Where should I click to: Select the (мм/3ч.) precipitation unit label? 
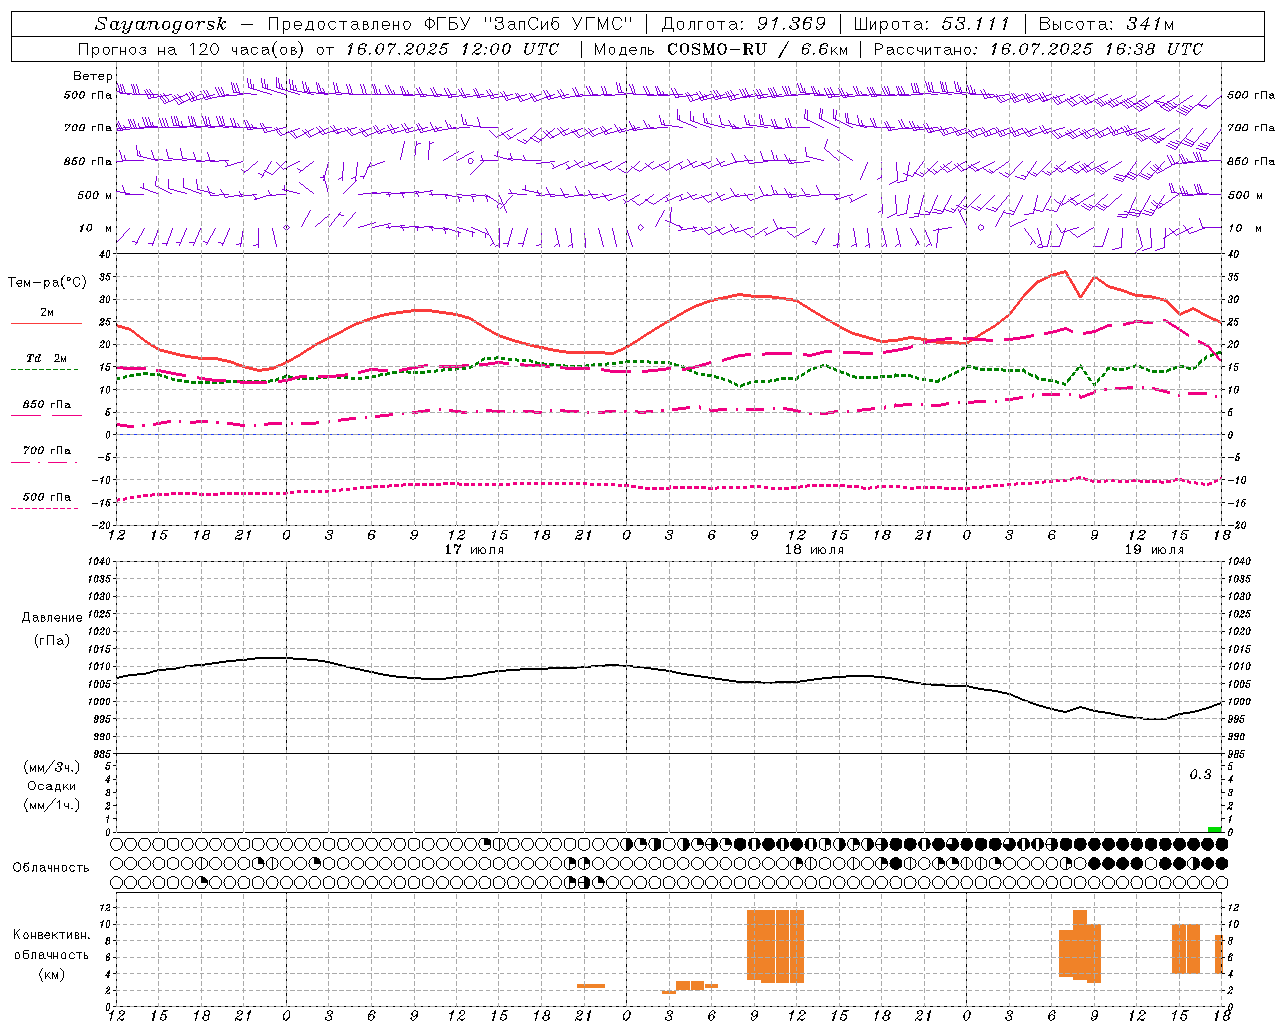[x=53, y=767]
